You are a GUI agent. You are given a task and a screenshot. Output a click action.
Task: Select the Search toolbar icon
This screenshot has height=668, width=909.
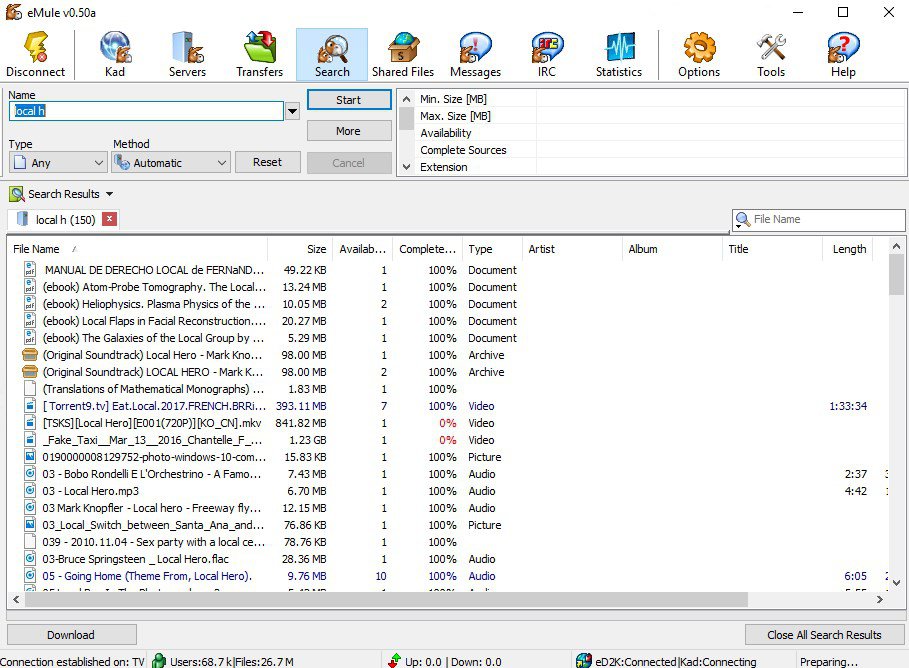pyautogui.click(x=332, y=55)
